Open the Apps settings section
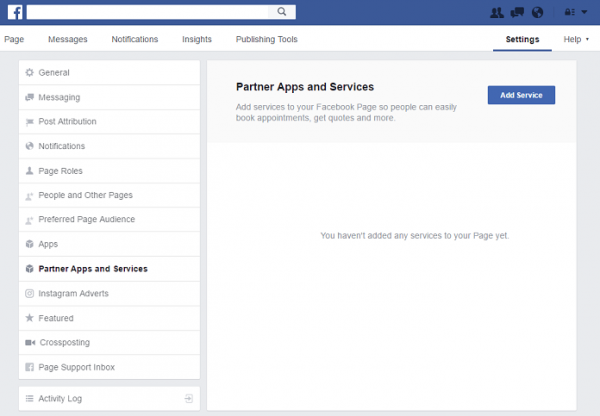The width and height of the screenshot is (600, 416). click(109, 244)
